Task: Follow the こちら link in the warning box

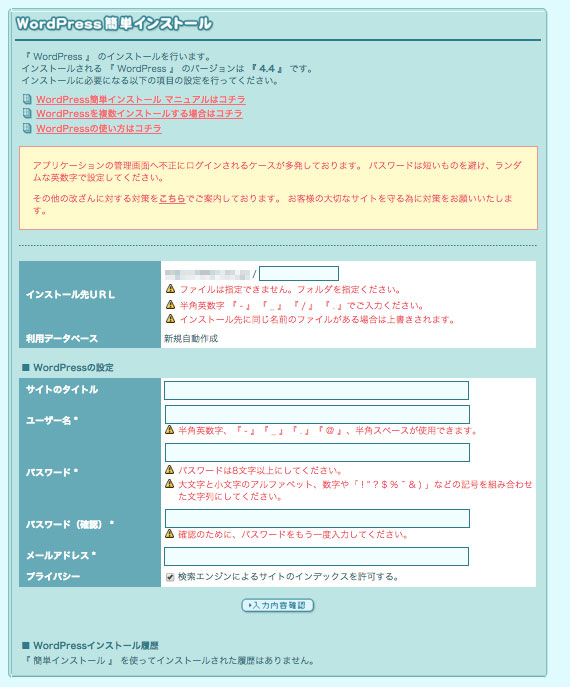Action: tap(172, 198)
